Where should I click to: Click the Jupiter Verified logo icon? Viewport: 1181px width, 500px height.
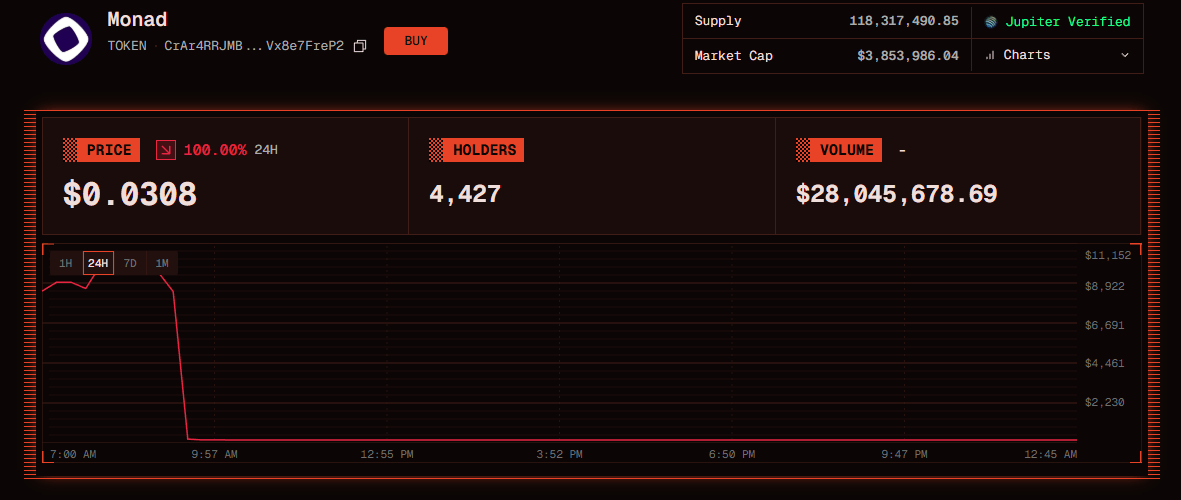click(x=991, y=22)
